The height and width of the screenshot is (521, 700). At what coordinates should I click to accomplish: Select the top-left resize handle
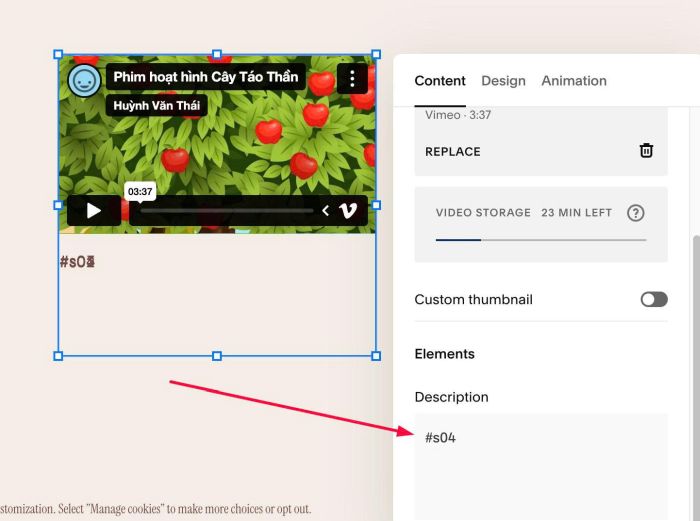tap(58, 54)
